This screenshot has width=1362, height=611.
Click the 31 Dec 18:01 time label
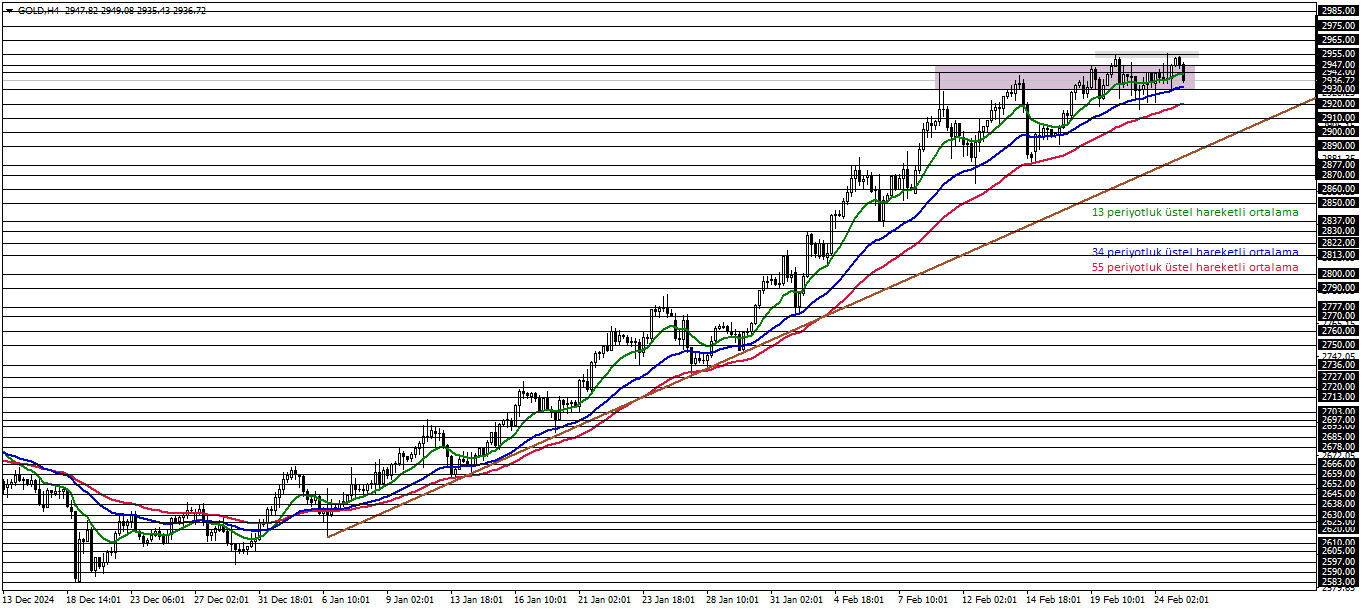pos(286,600)
